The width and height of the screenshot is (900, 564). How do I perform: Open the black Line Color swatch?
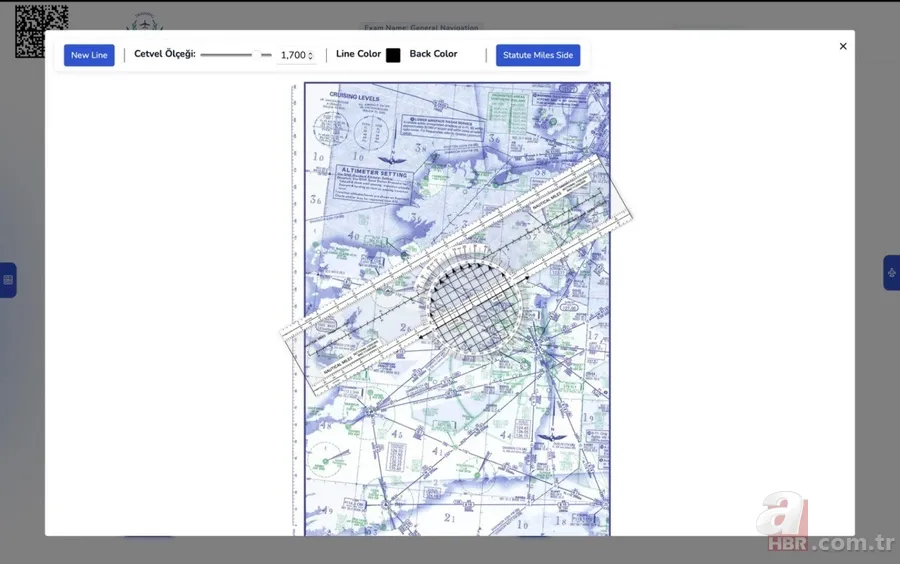(x=393, y=55)
